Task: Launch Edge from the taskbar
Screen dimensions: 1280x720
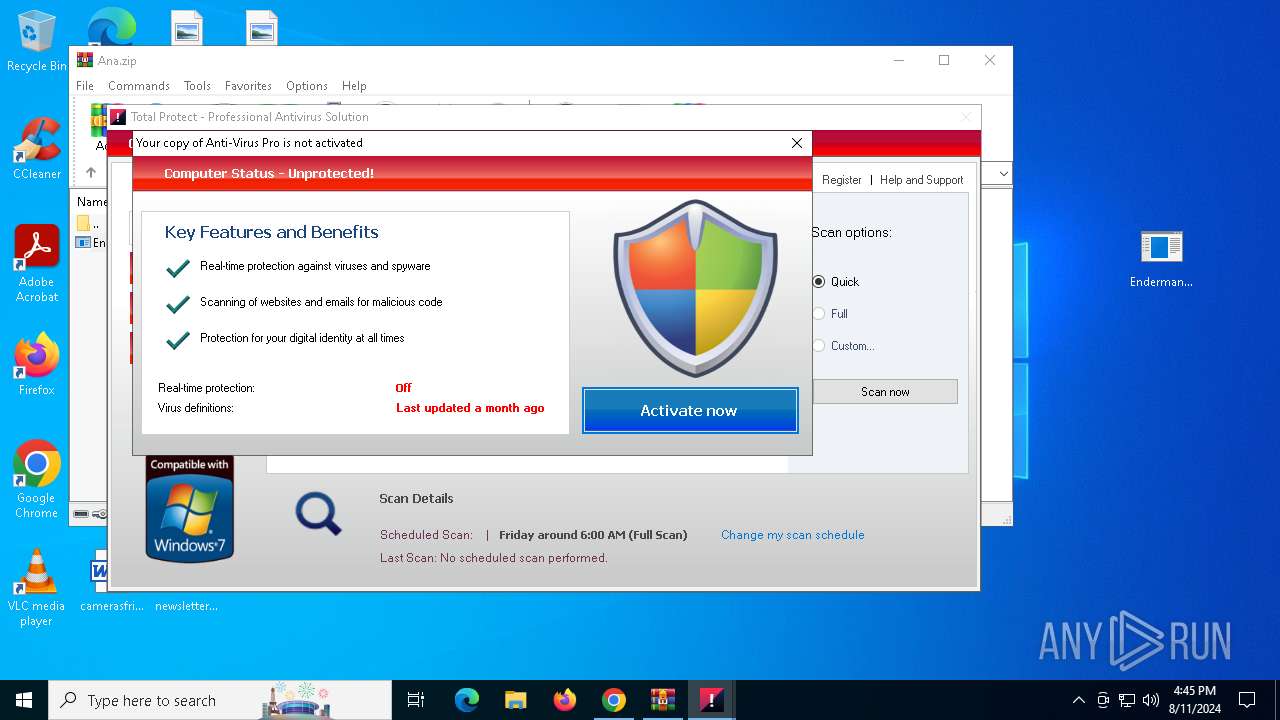Action: (467, 700)
